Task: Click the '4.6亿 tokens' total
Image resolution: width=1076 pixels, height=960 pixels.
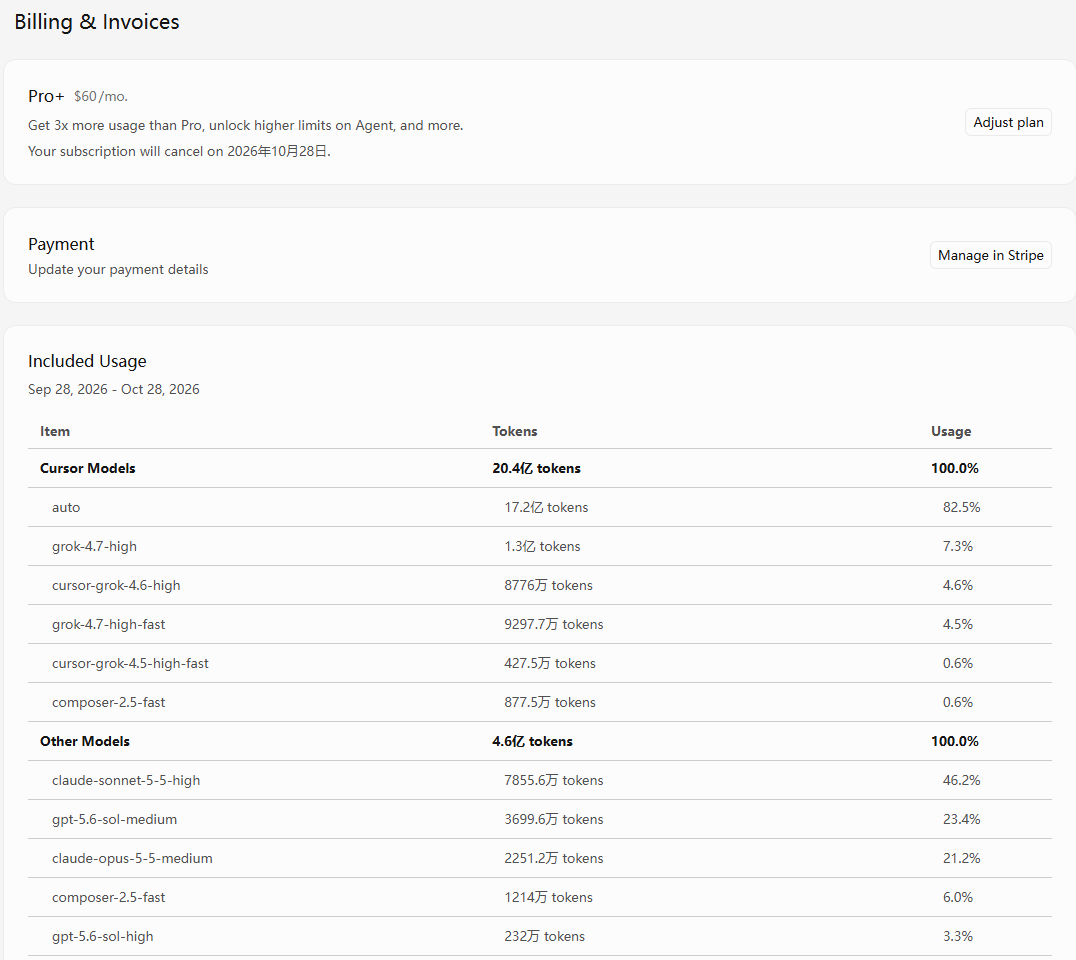Action: click(533, 741)
